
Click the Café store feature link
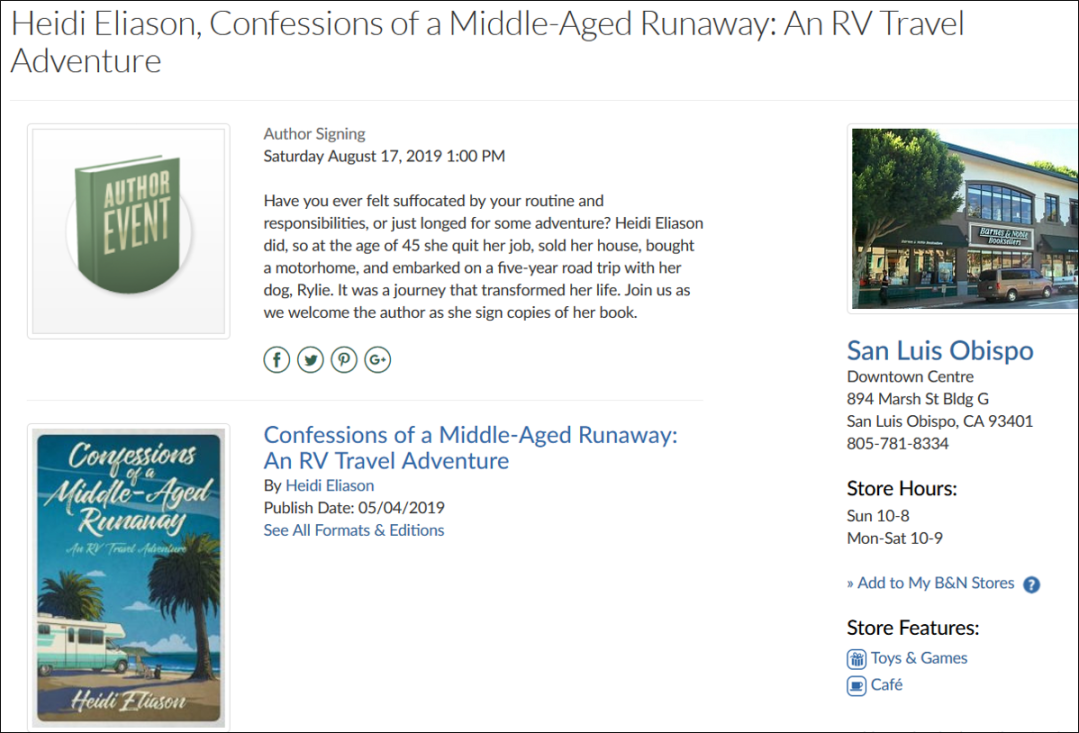(x=887, y=685)
